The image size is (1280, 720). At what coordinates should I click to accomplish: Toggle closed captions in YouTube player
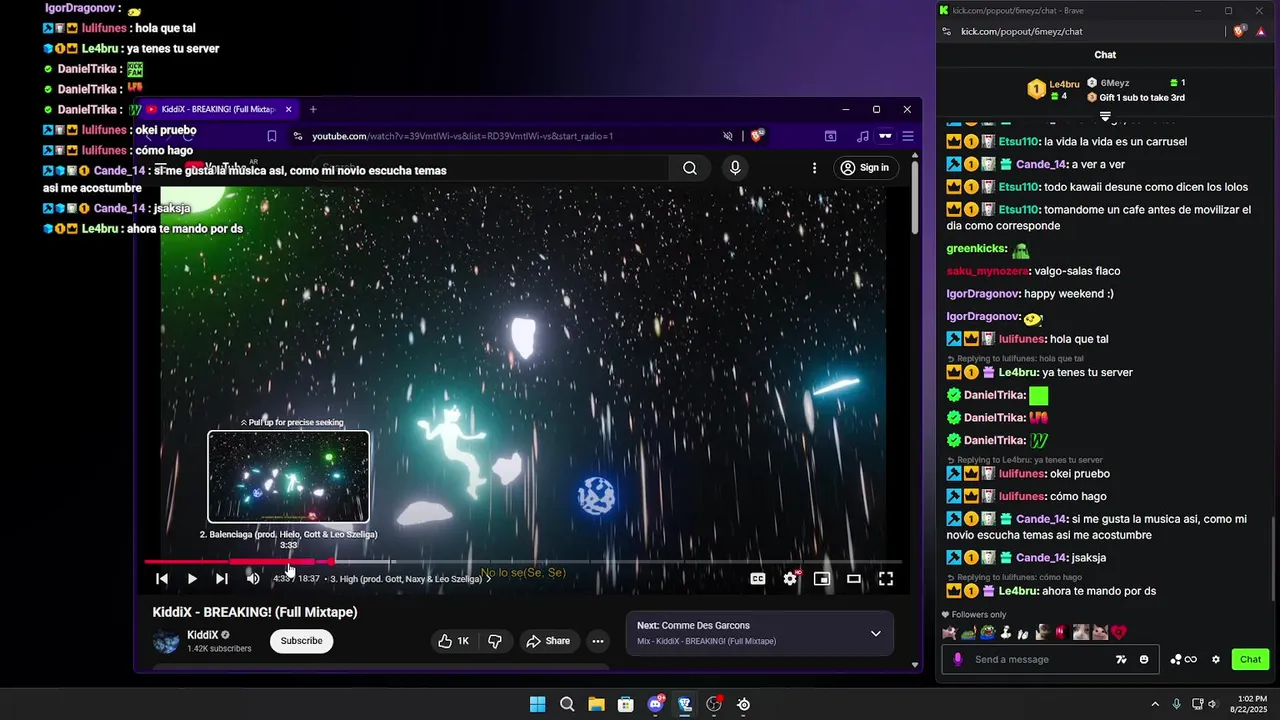758,579
